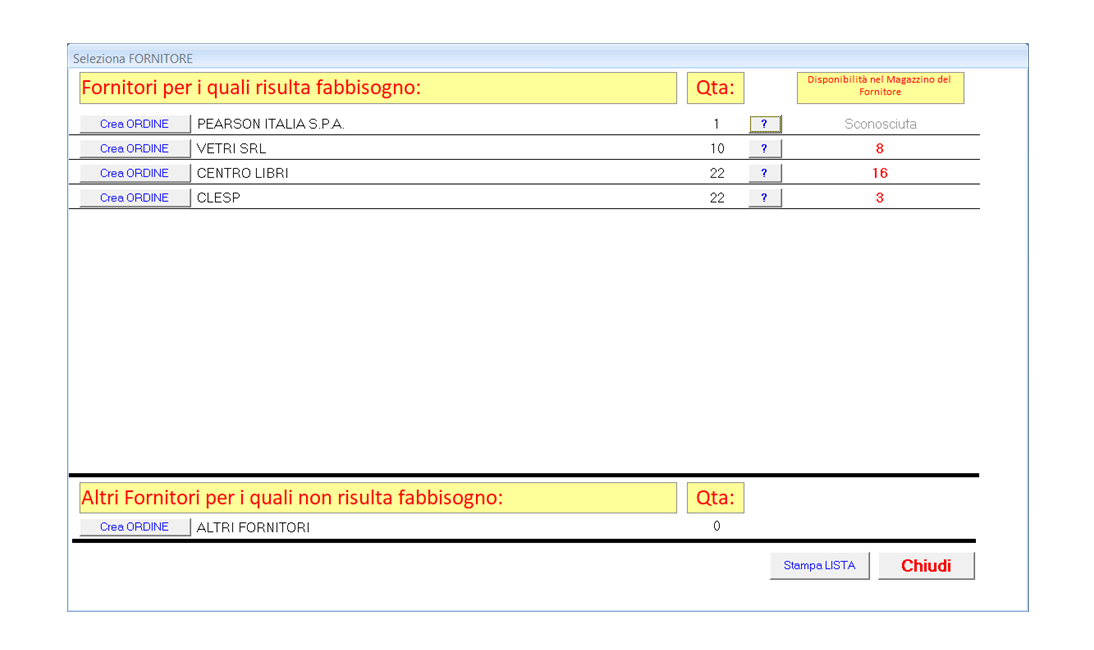The height and width of the screenshot is (650, 1094).
Task: Click the Altri Fornitori non risulta fabbisogno header
Action: coord(377,498)
